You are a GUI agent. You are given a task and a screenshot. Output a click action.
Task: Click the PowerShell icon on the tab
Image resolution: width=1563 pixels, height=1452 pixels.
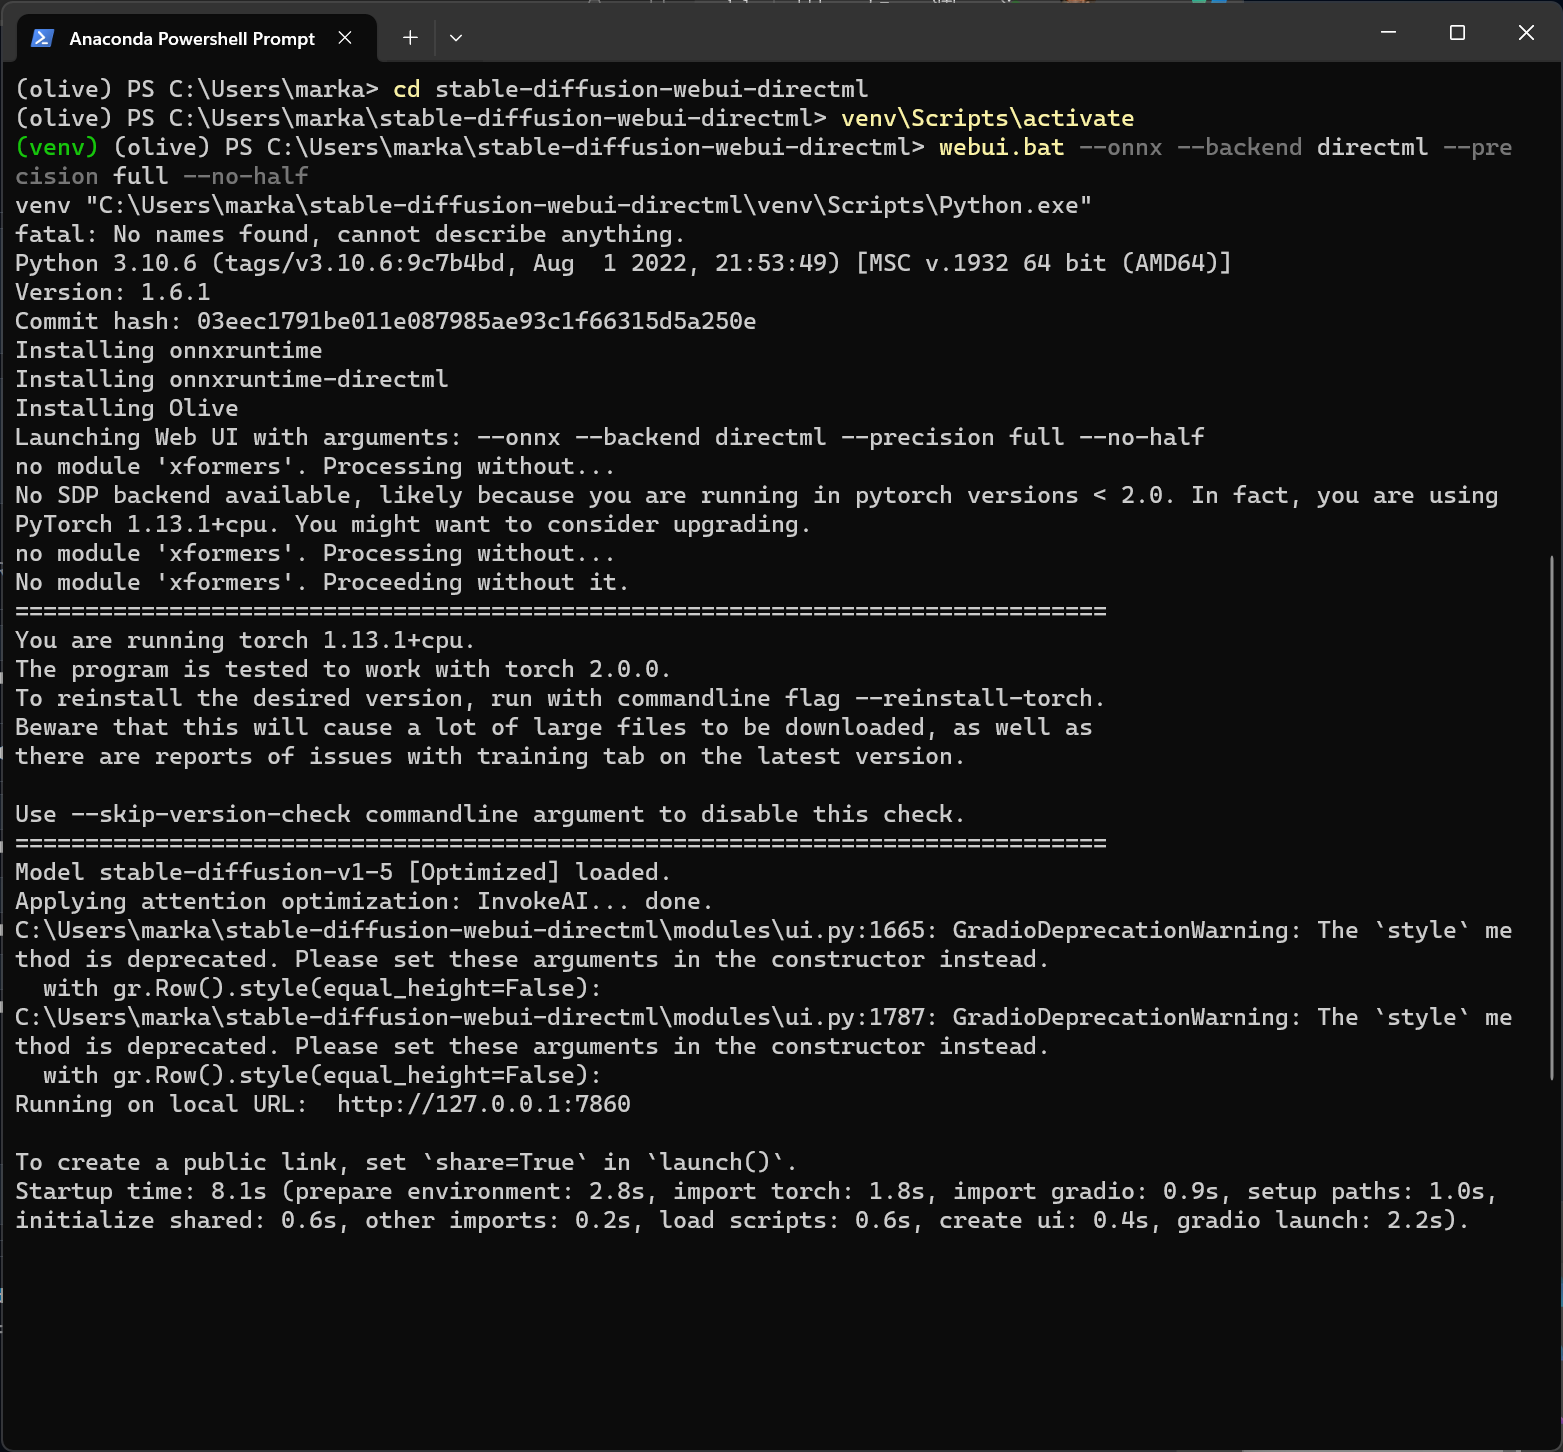42,38
